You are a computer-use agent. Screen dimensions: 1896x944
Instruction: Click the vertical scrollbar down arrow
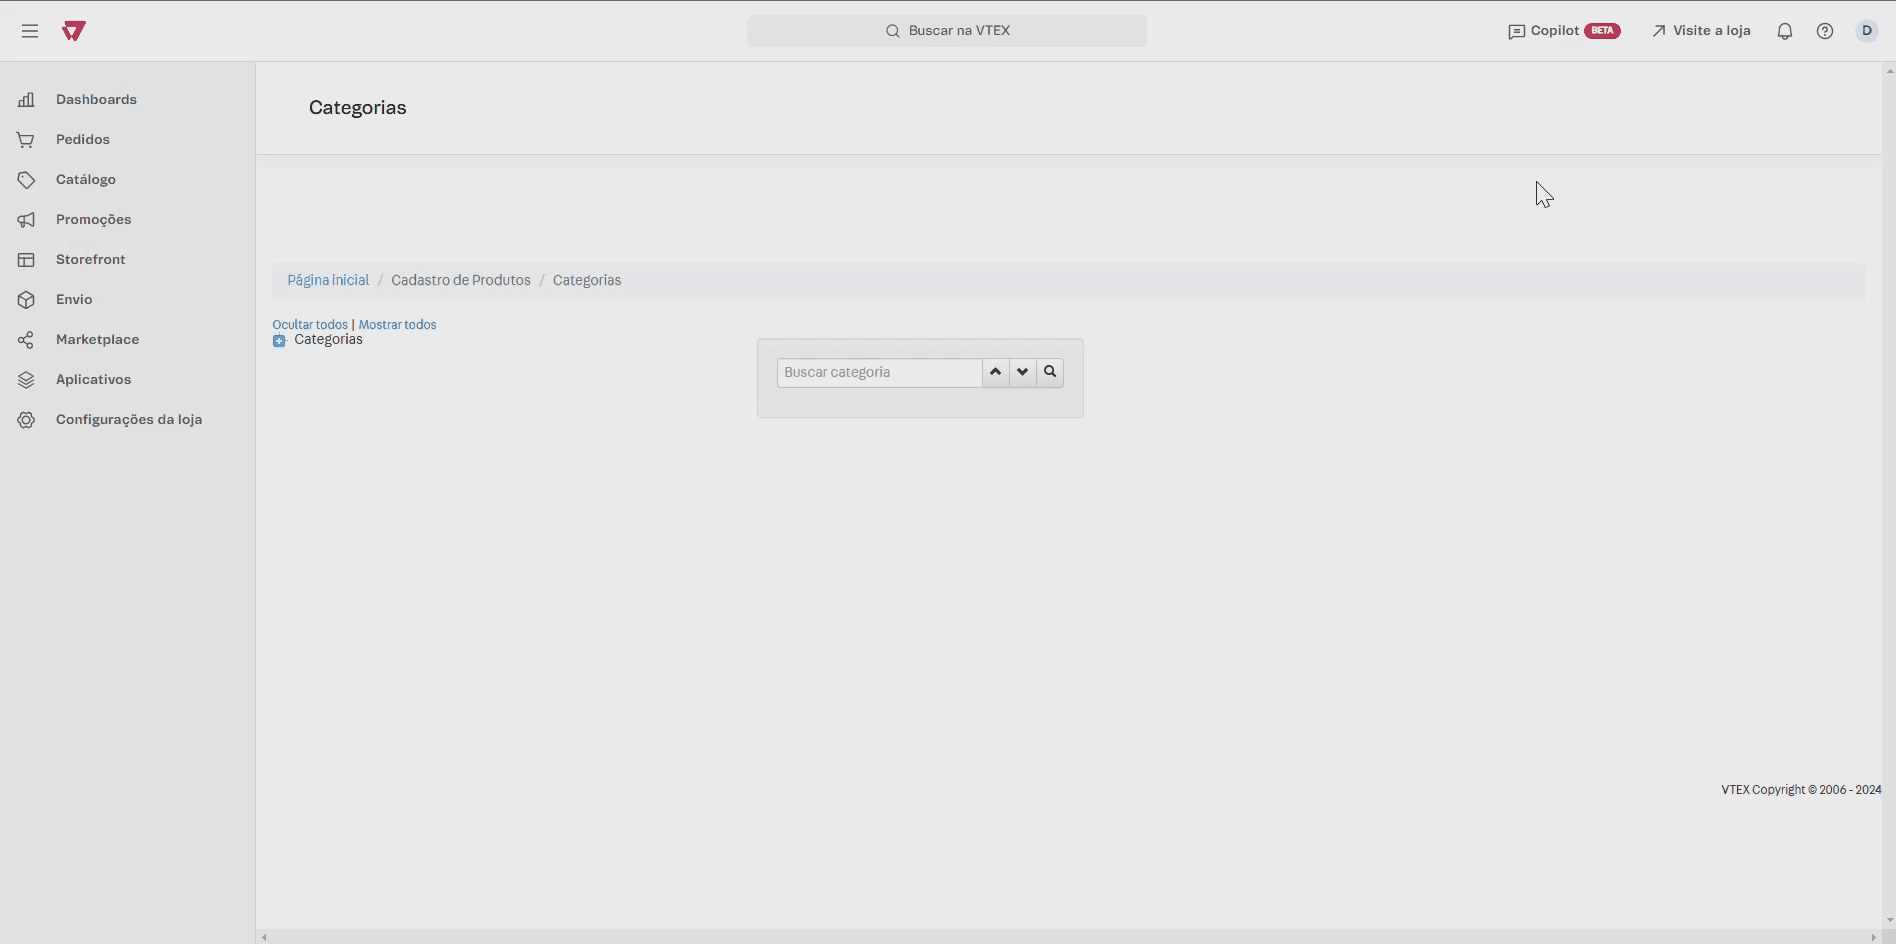(1889, 920)
